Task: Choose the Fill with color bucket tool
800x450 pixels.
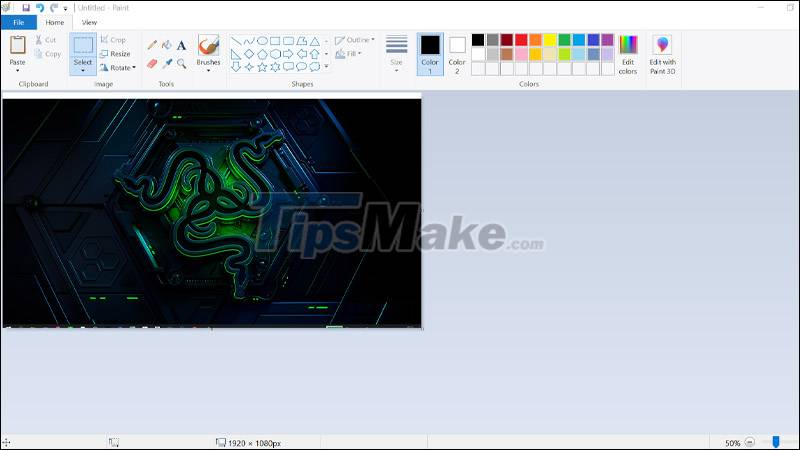Action: [167, 45]
